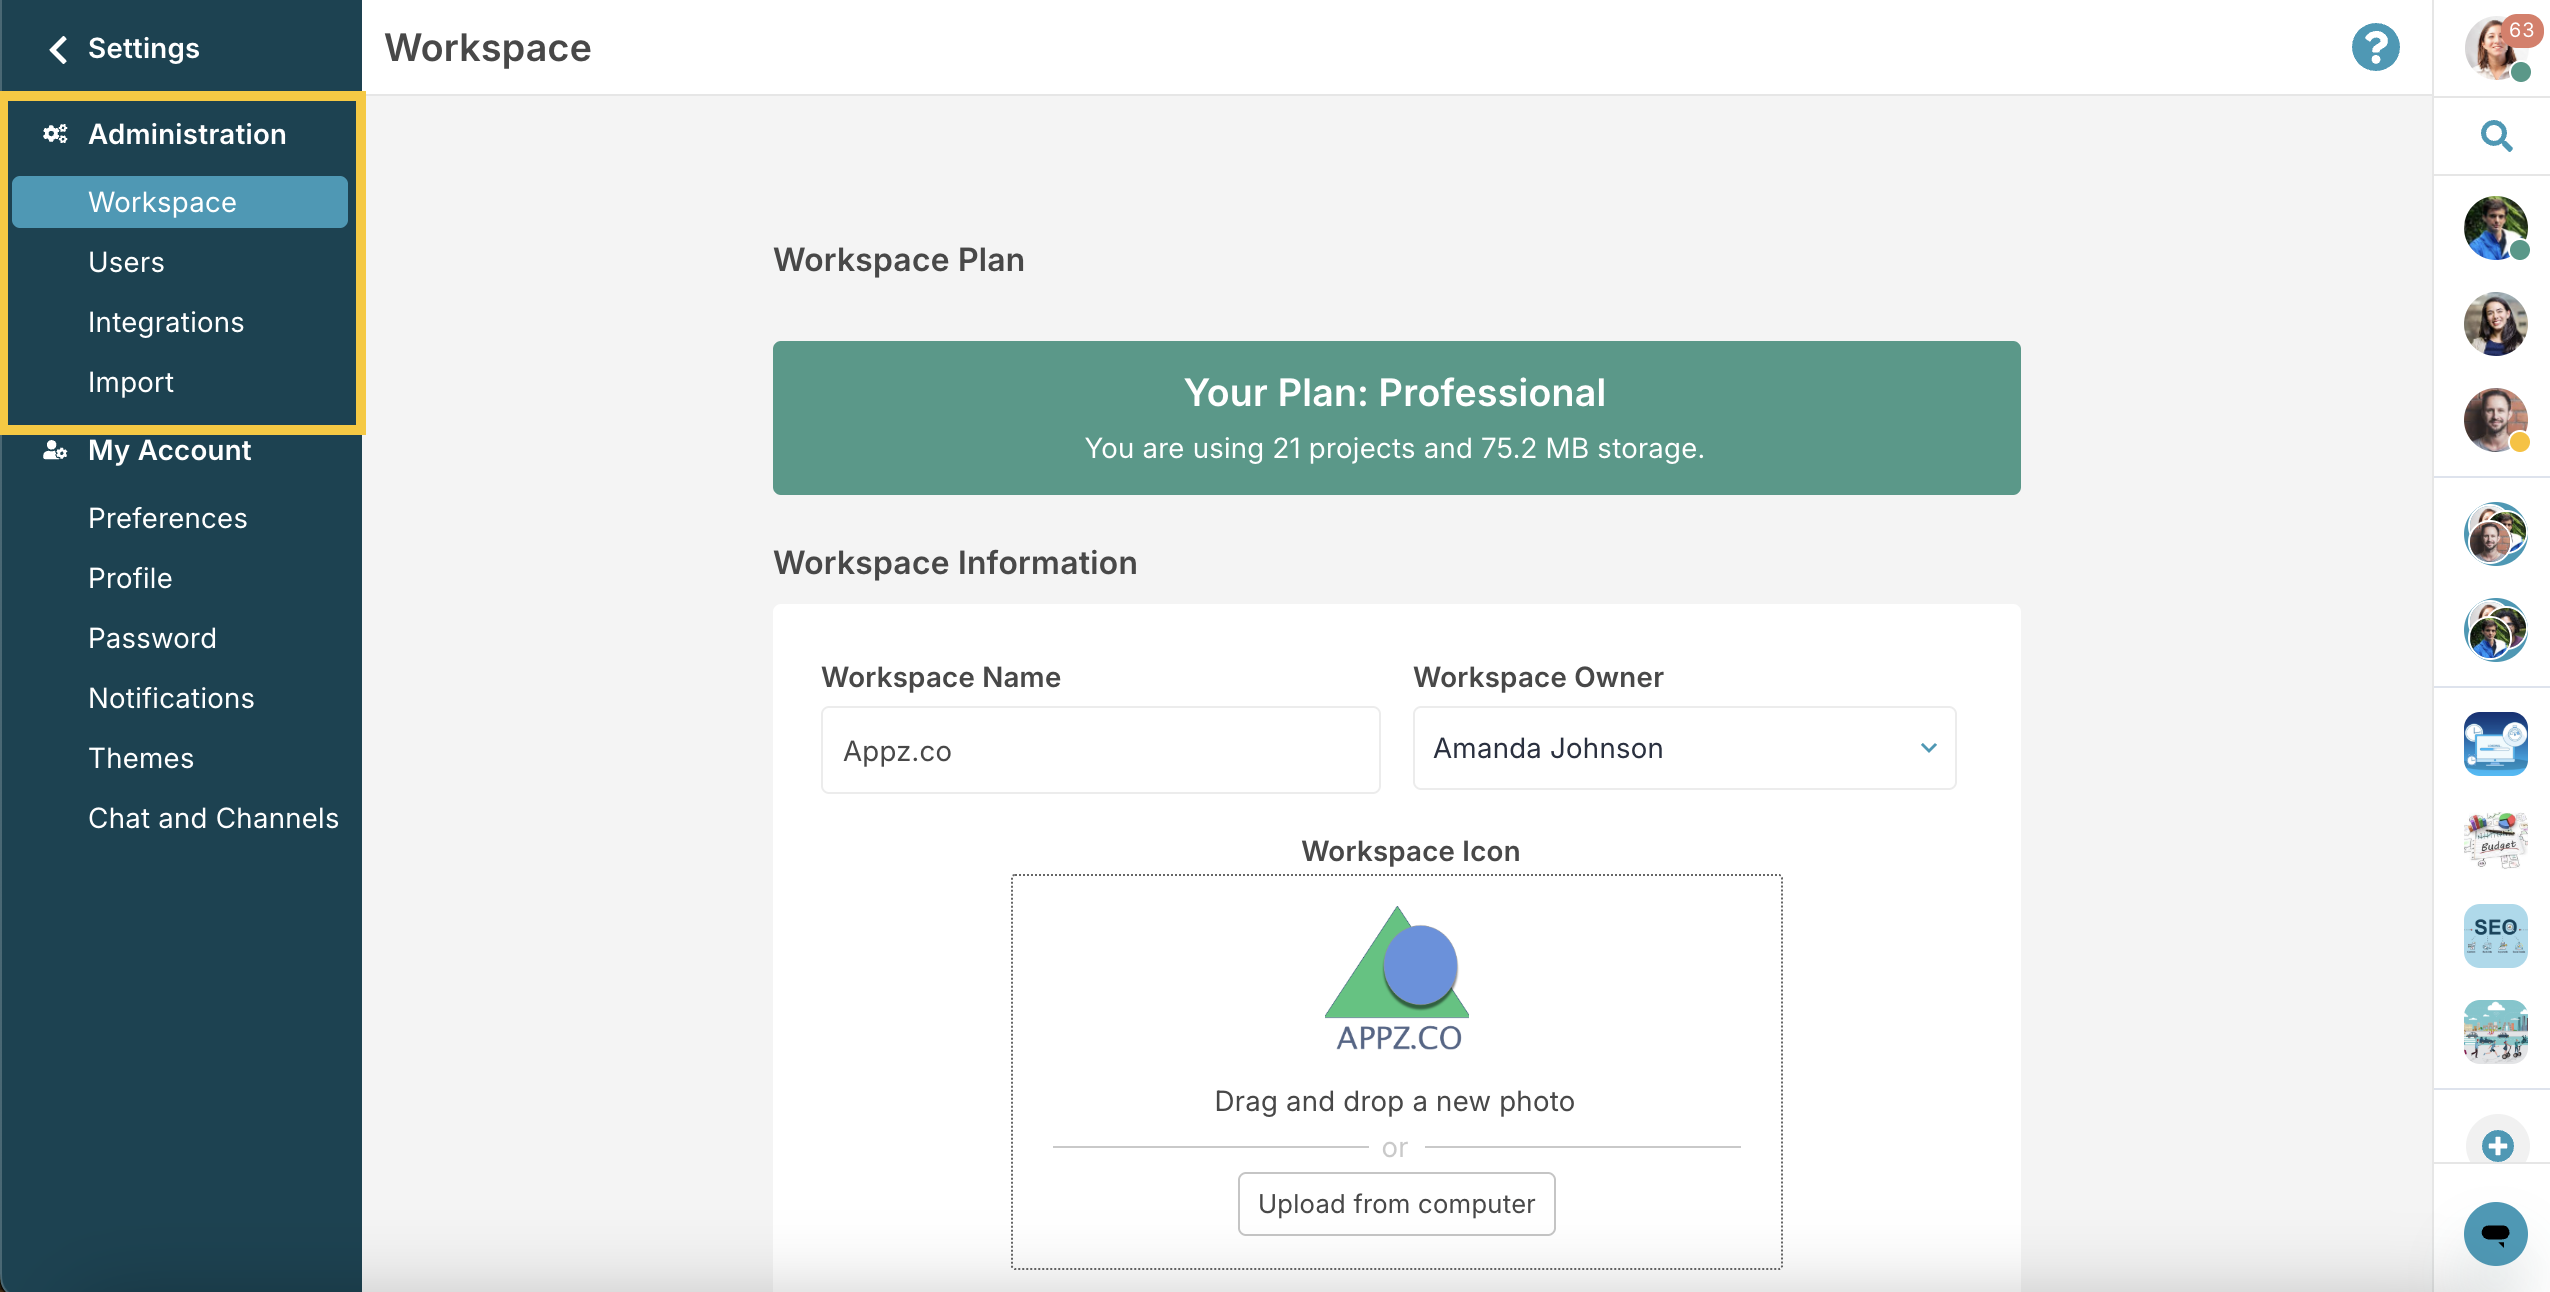2550x1292 pixels.
Task: Click the search magnifier icon
Action: pyautogui.click(x=2496, y=136)
